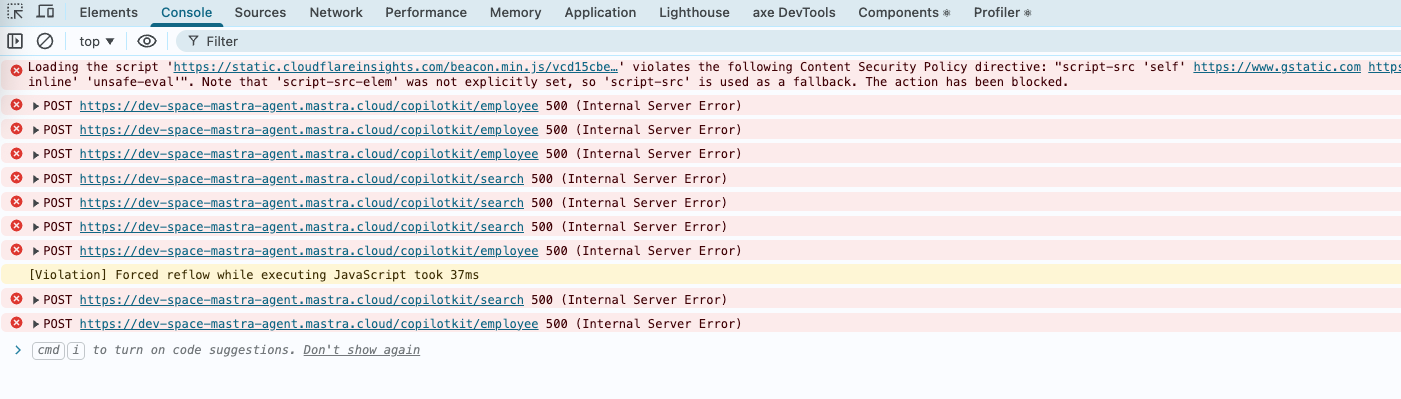This screenshot has width=1401, height=399.
Task: Open the Application tab
Action: click(x=600, y=13)
